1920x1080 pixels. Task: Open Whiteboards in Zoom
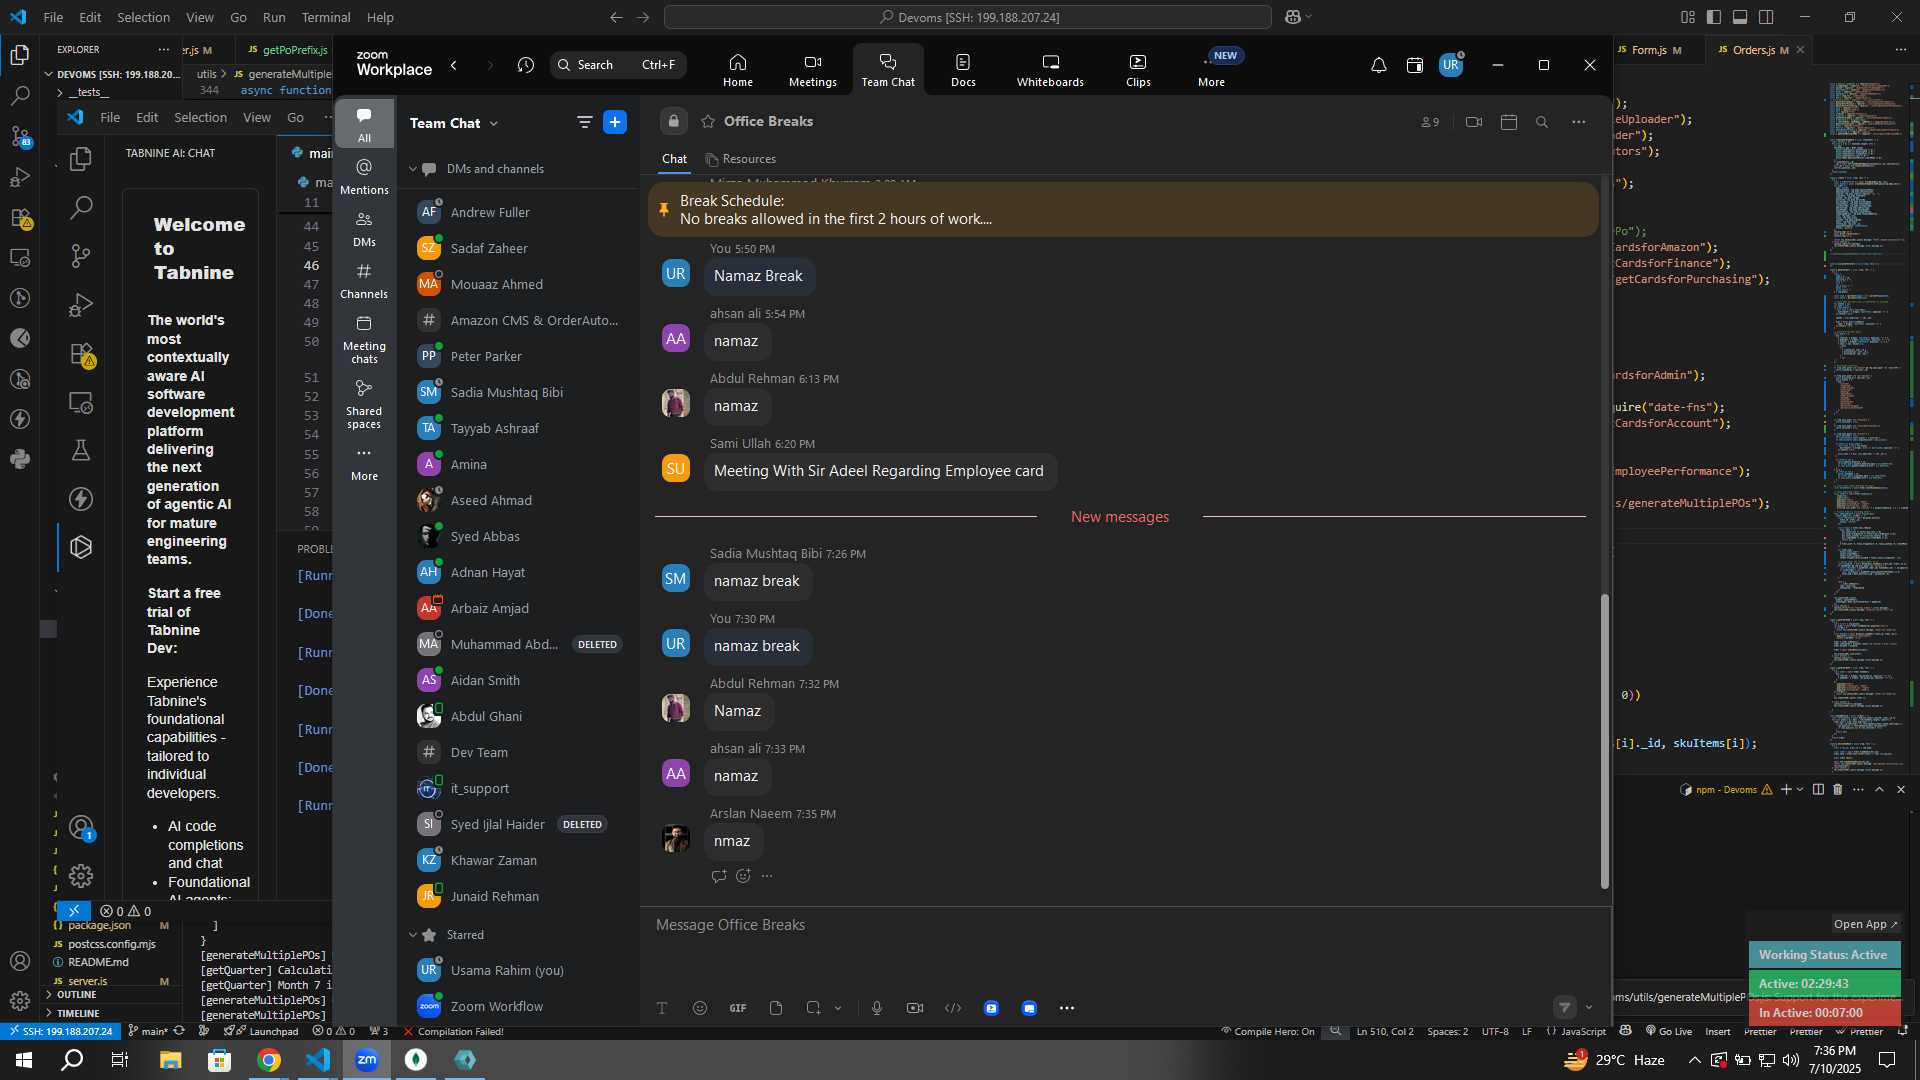[x=1050, y=69]
